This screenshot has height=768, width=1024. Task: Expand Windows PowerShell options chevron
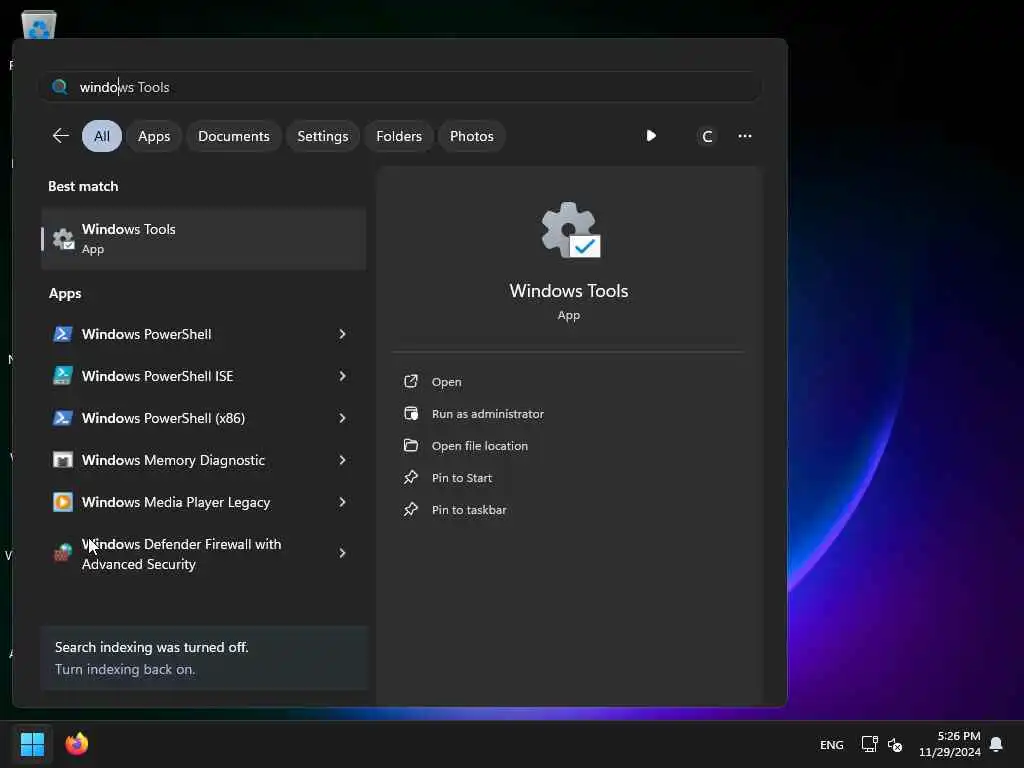[342, 334]
